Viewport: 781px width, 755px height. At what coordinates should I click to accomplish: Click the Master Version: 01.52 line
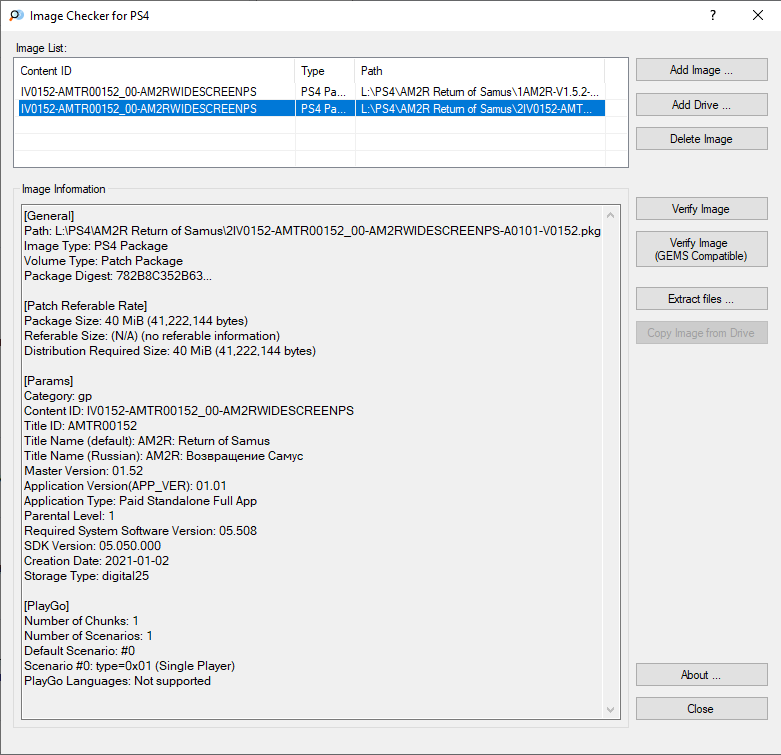pyautogui.click(x=84, y=471)
